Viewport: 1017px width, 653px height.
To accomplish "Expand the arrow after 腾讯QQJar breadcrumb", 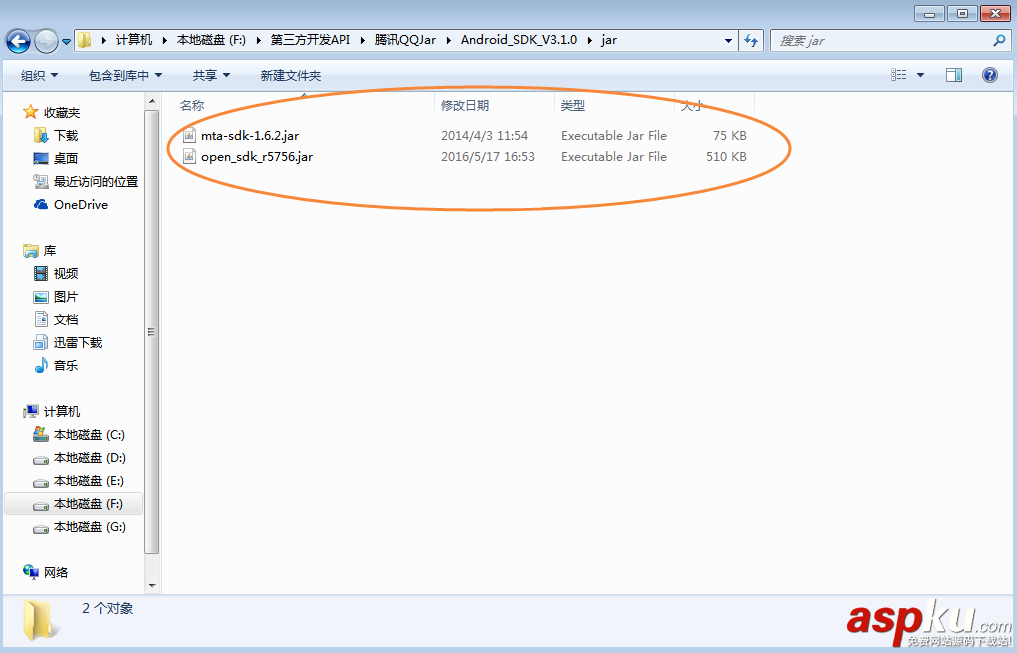I will [x=448, y=40].
